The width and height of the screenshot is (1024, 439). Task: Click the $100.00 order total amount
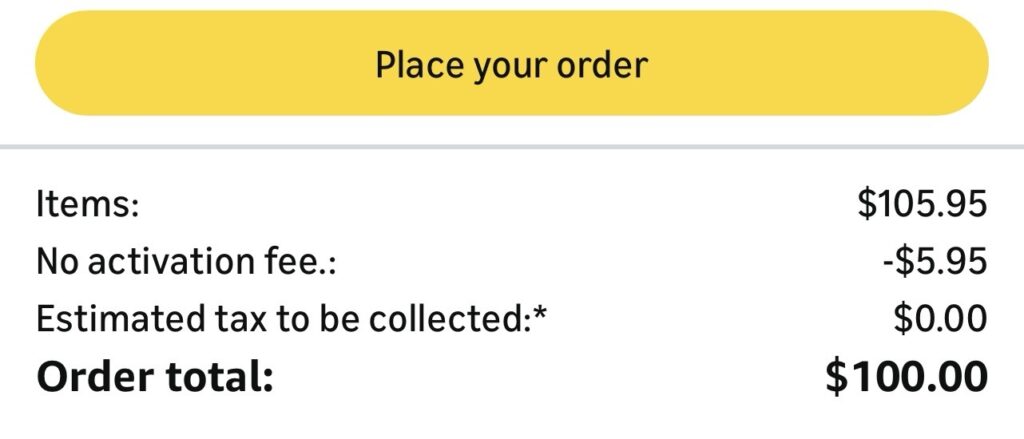(x=906, y=378)
